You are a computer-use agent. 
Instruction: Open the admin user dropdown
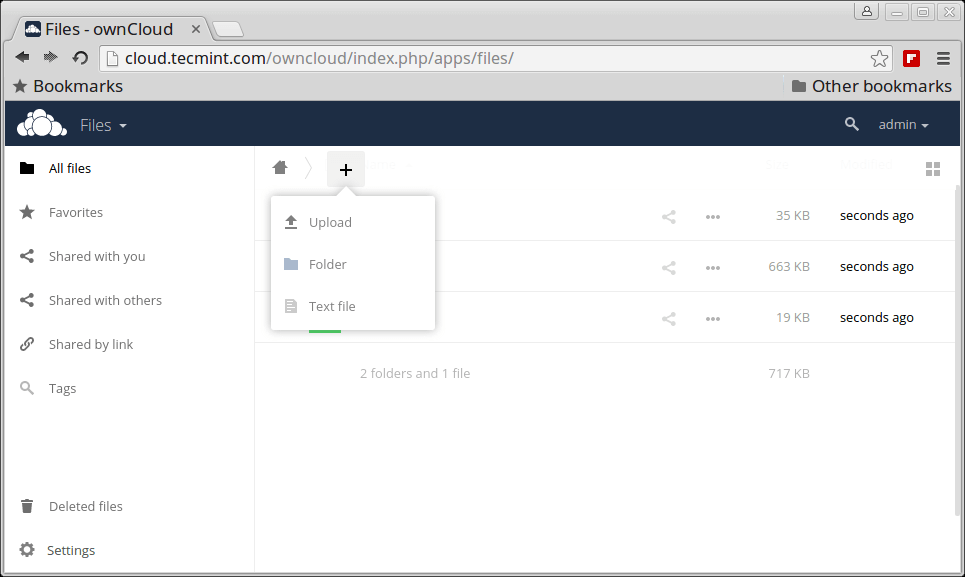(903, 124)
